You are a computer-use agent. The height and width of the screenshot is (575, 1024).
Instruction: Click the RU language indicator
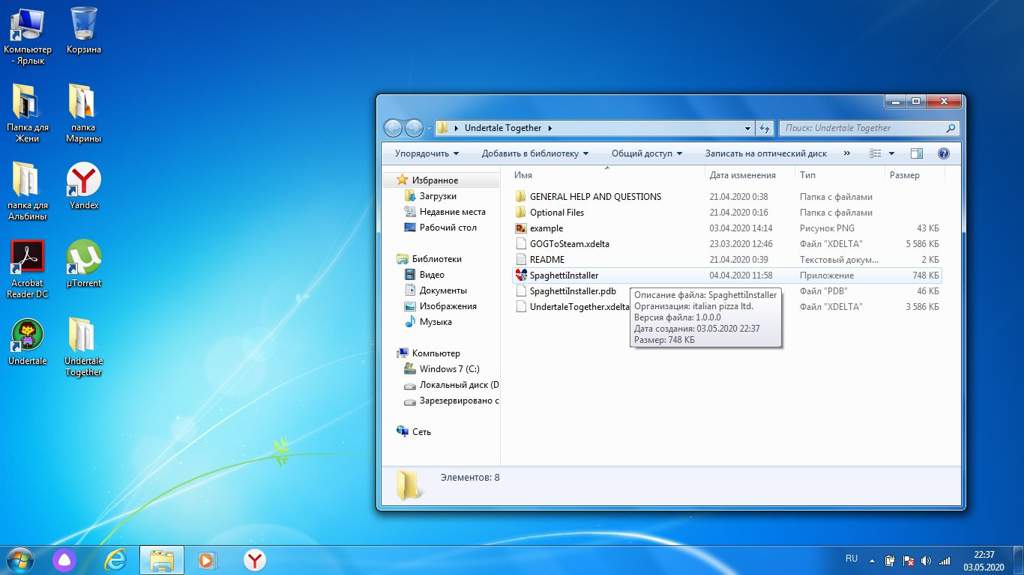pos(851,559)
